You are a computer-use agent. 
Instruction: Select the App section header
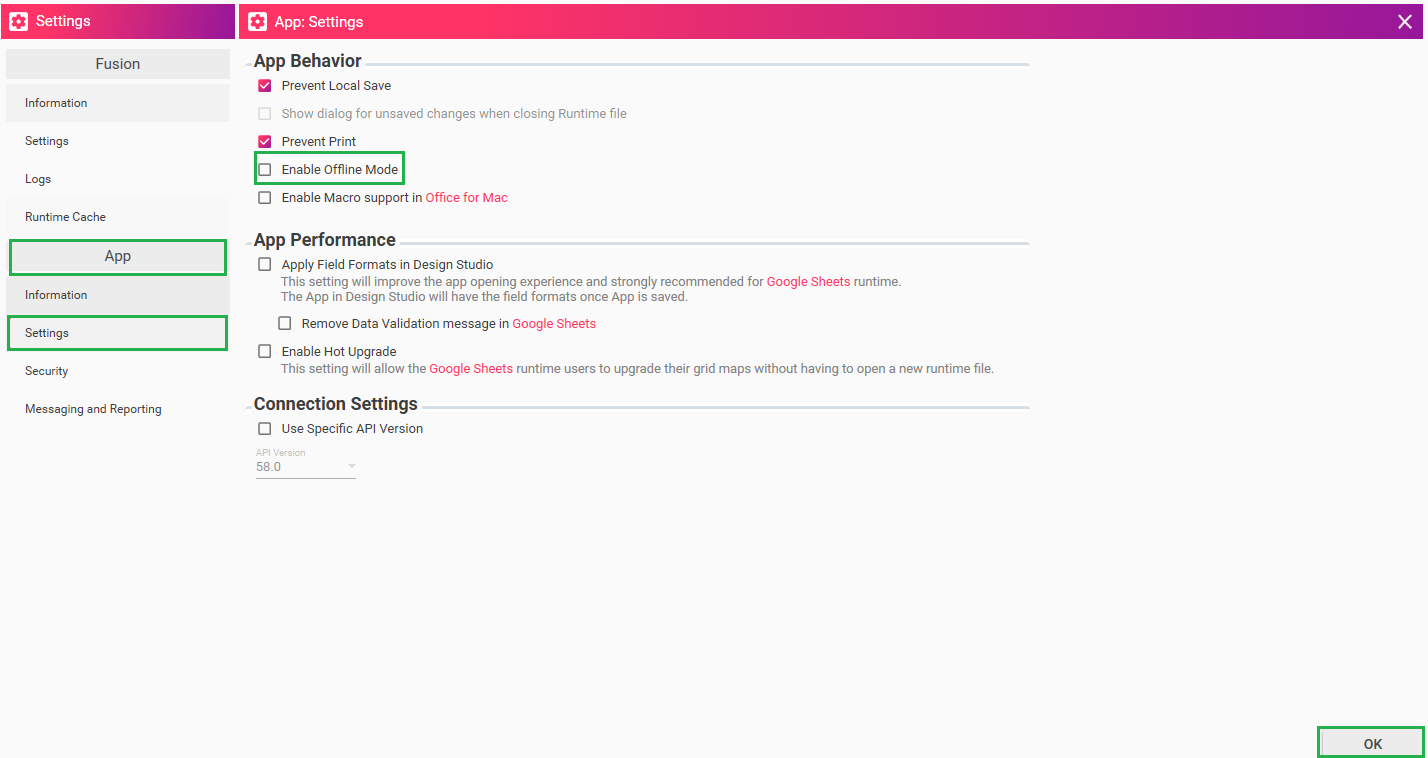click(x=118, y=257)
